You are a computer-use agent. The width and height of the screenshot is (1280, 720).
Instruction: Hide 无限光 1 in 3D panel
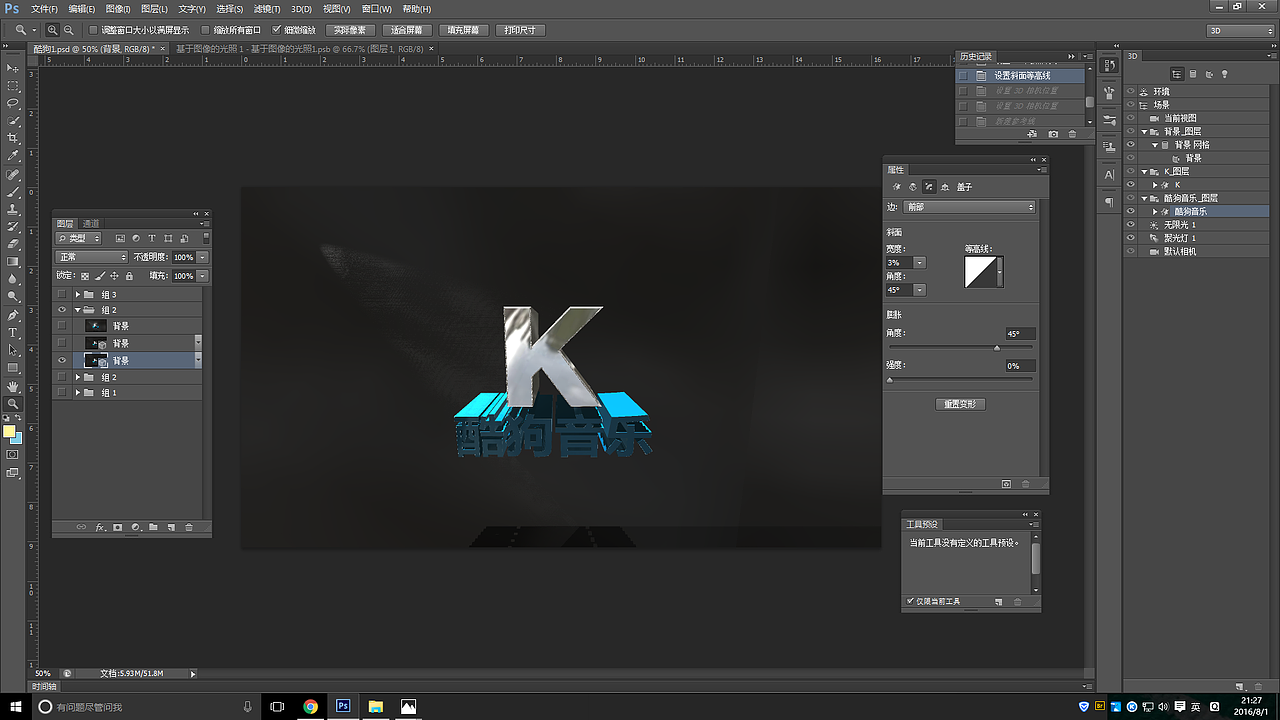pyautogui.click(x=1131, y=225)
